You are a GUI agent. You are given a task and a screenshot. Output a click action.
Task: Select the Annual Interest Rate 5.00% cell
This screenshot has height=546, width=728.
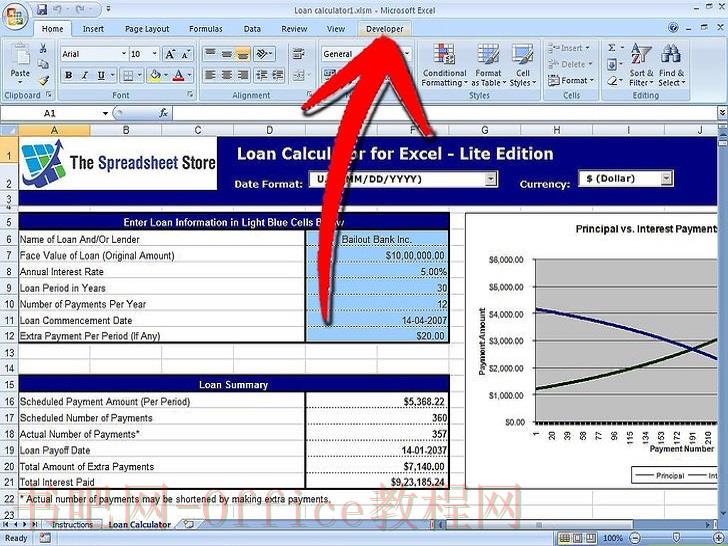coord(377,271)
